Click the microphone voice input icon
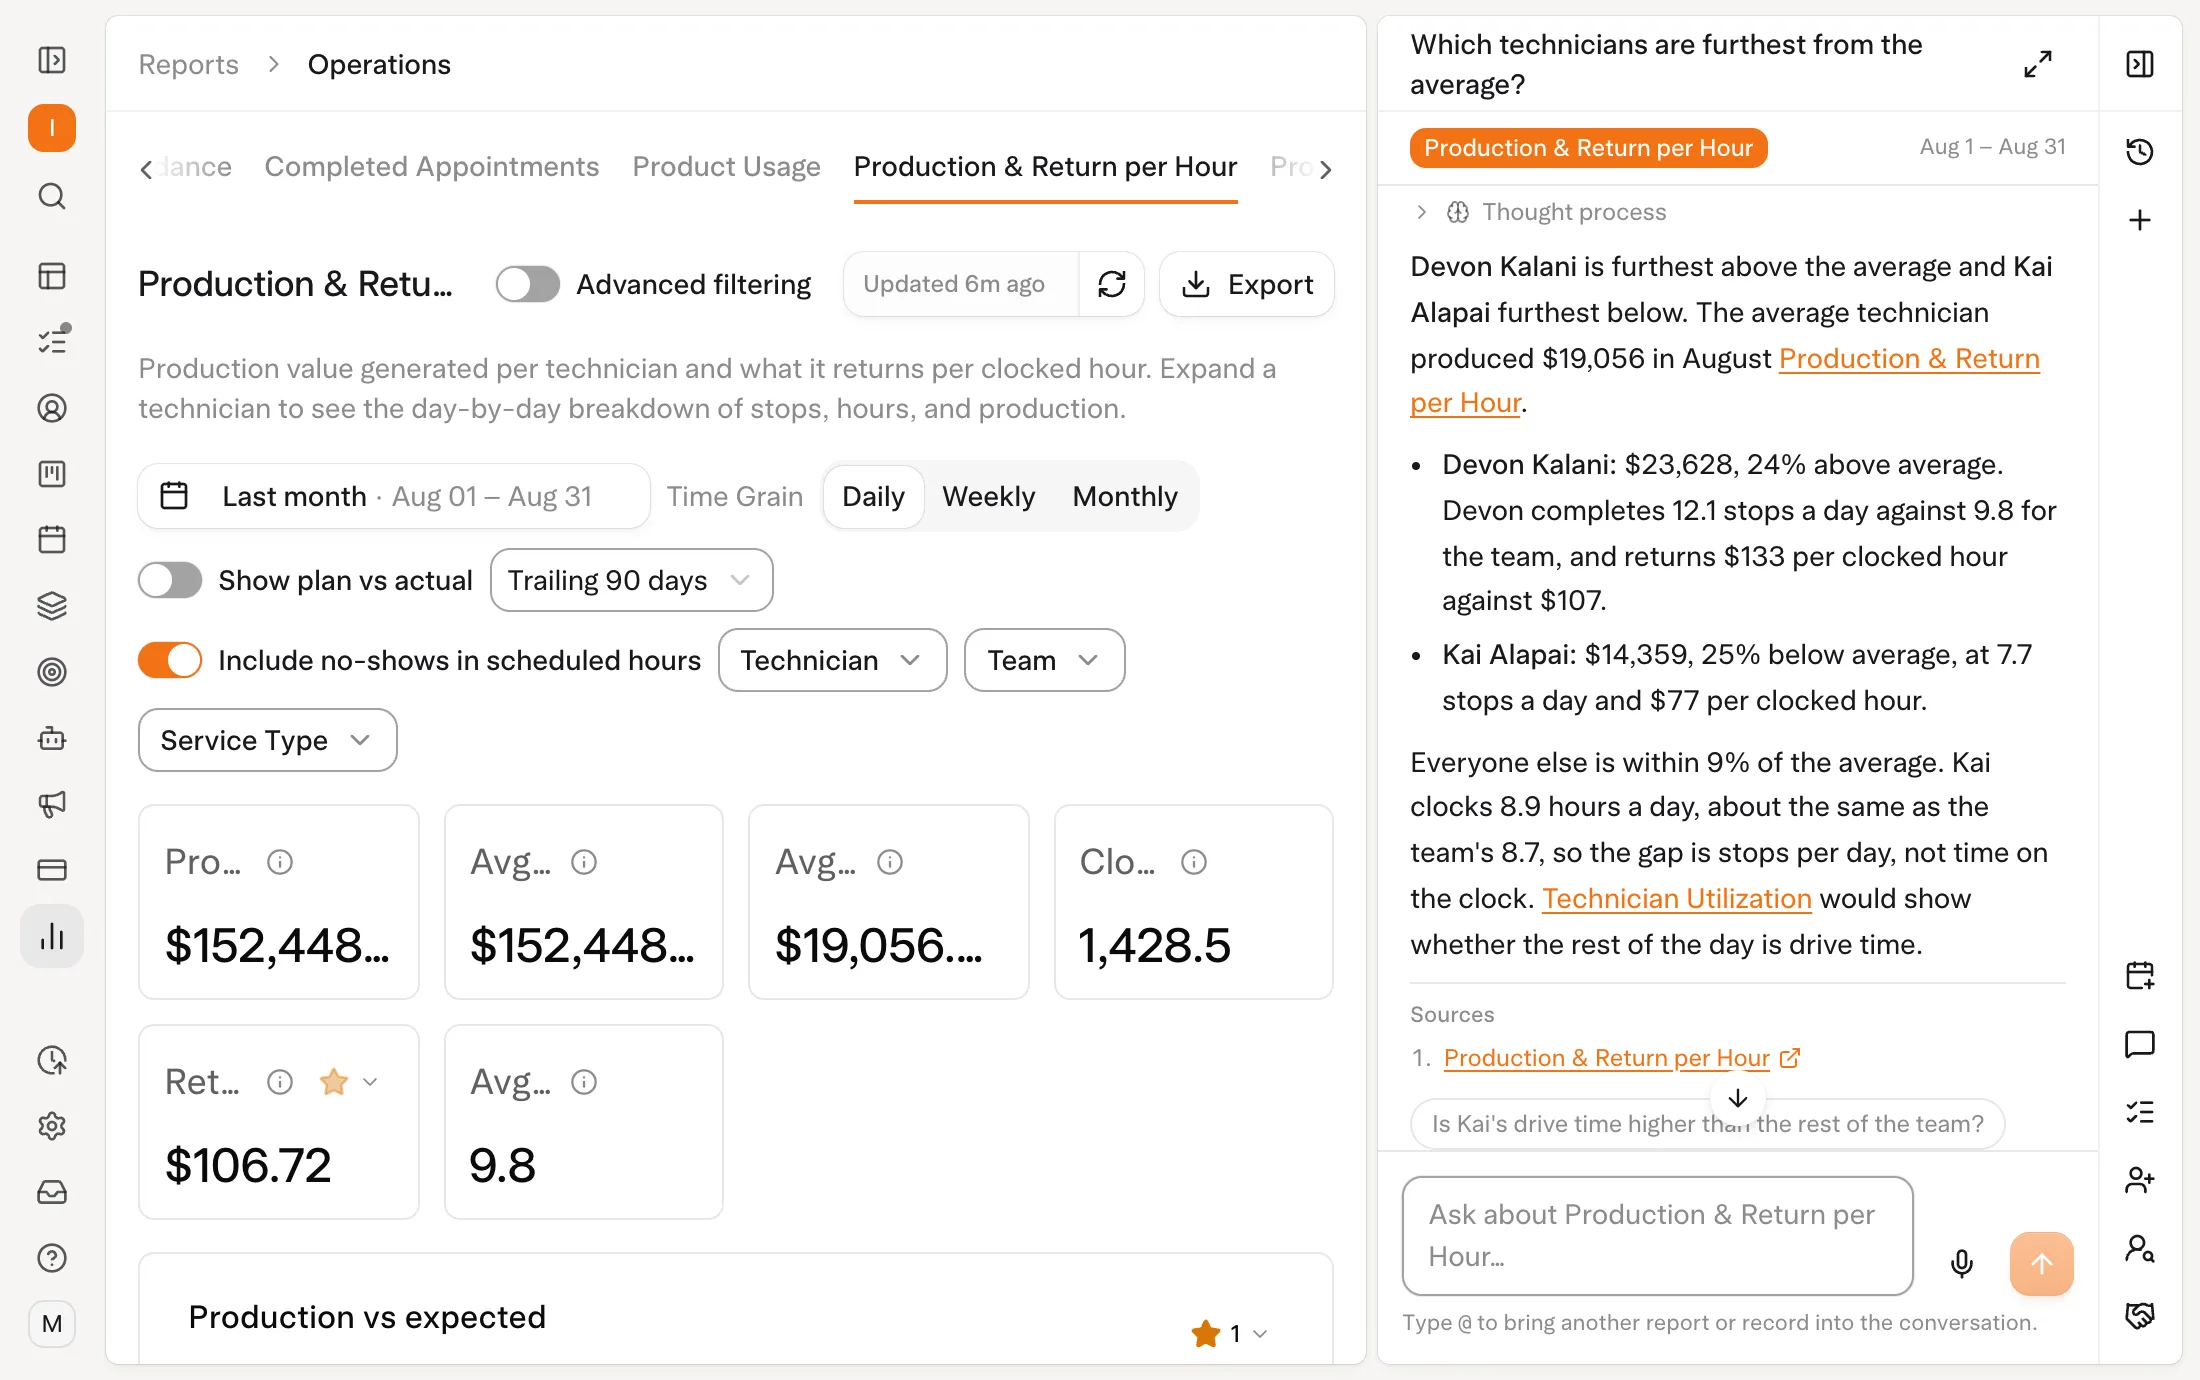 click(x=1962, y=1264)
